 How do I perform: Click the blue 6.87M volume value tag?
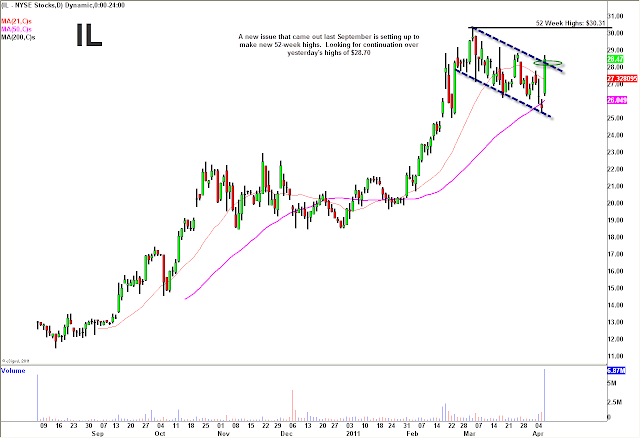pyautogui.click(x=616, y=371)
